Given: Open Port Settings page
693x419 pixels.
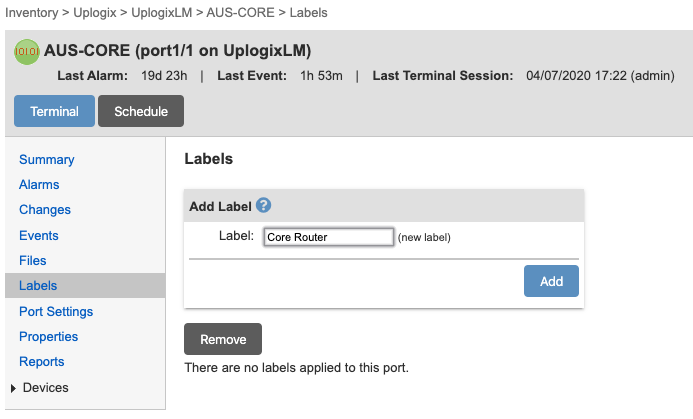Looking at the screenshot, I should pos(56,312).
